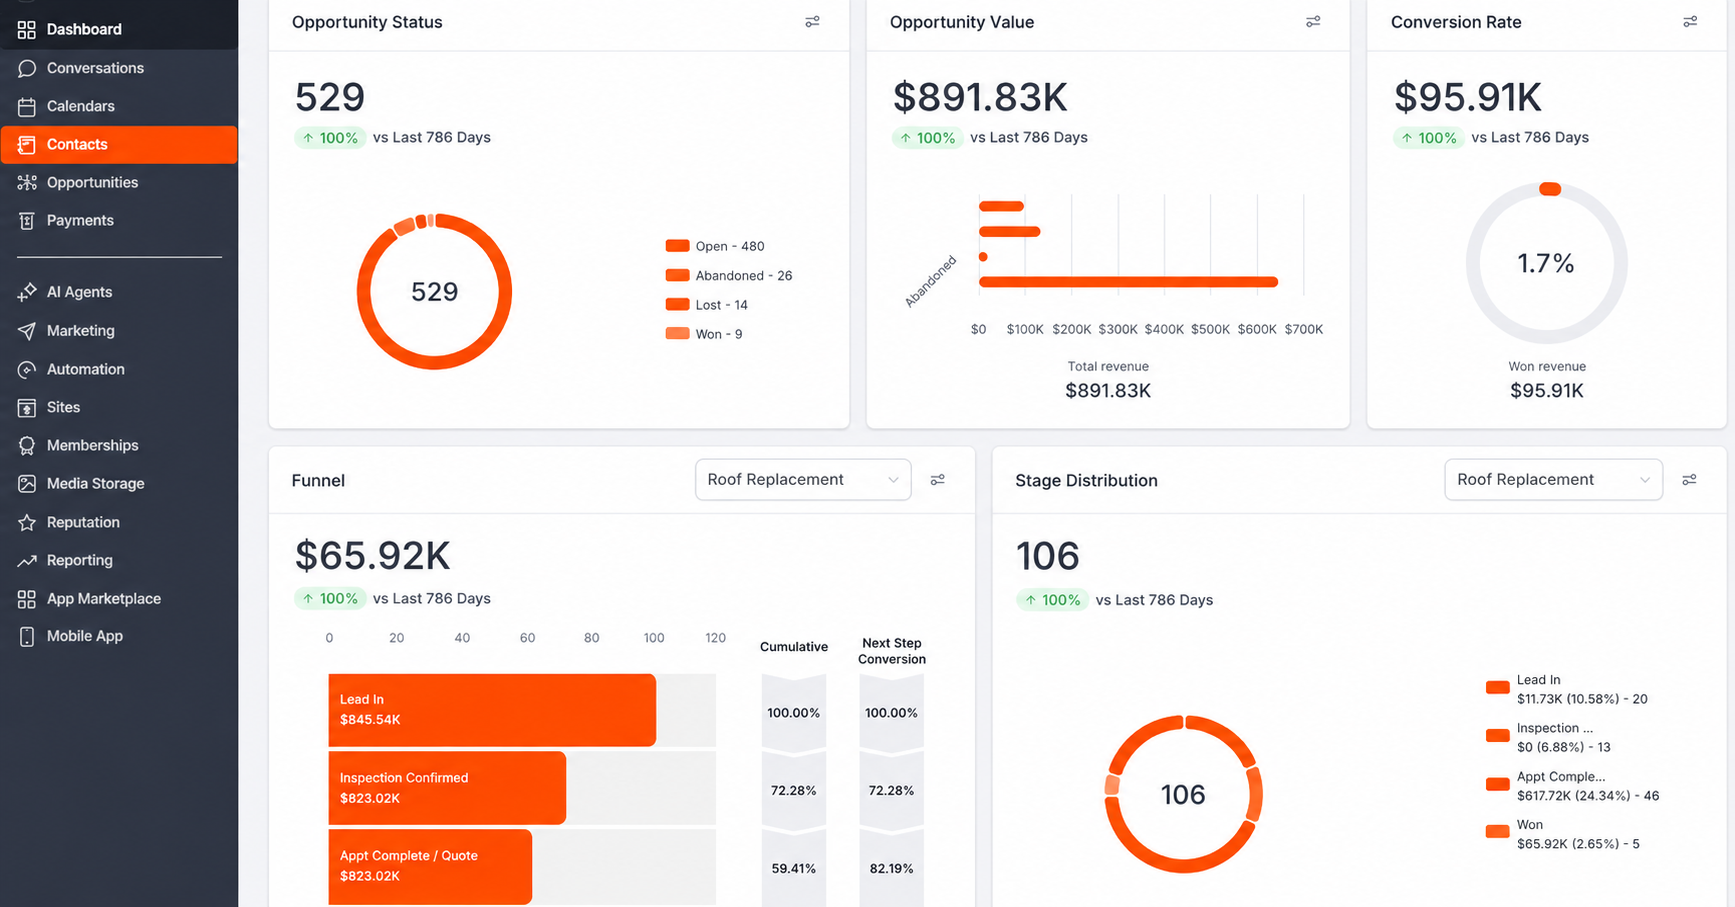Viewport: 1735px width, 907px height.
Task: Click the Sites icon
Action: point(27,407)
